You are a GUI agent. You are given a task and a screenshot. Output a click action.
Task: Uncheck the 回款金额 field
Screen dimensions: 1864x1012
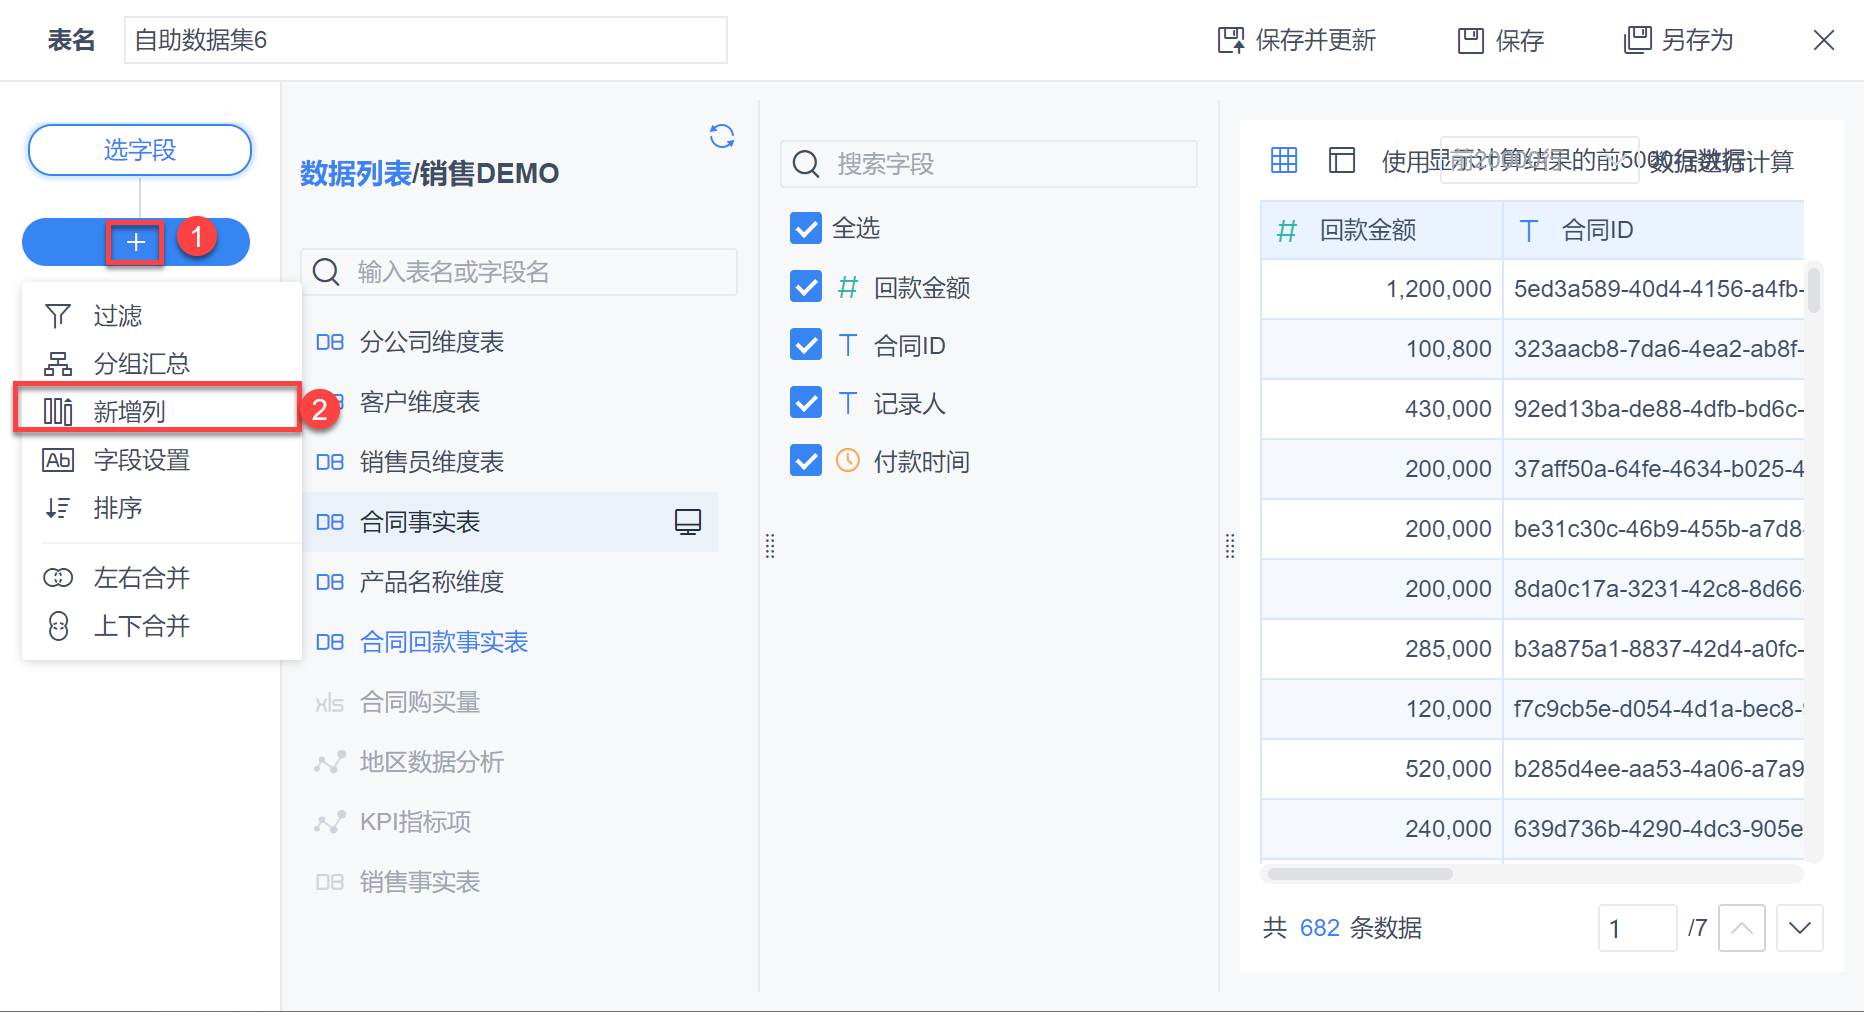tap(806, 287)
